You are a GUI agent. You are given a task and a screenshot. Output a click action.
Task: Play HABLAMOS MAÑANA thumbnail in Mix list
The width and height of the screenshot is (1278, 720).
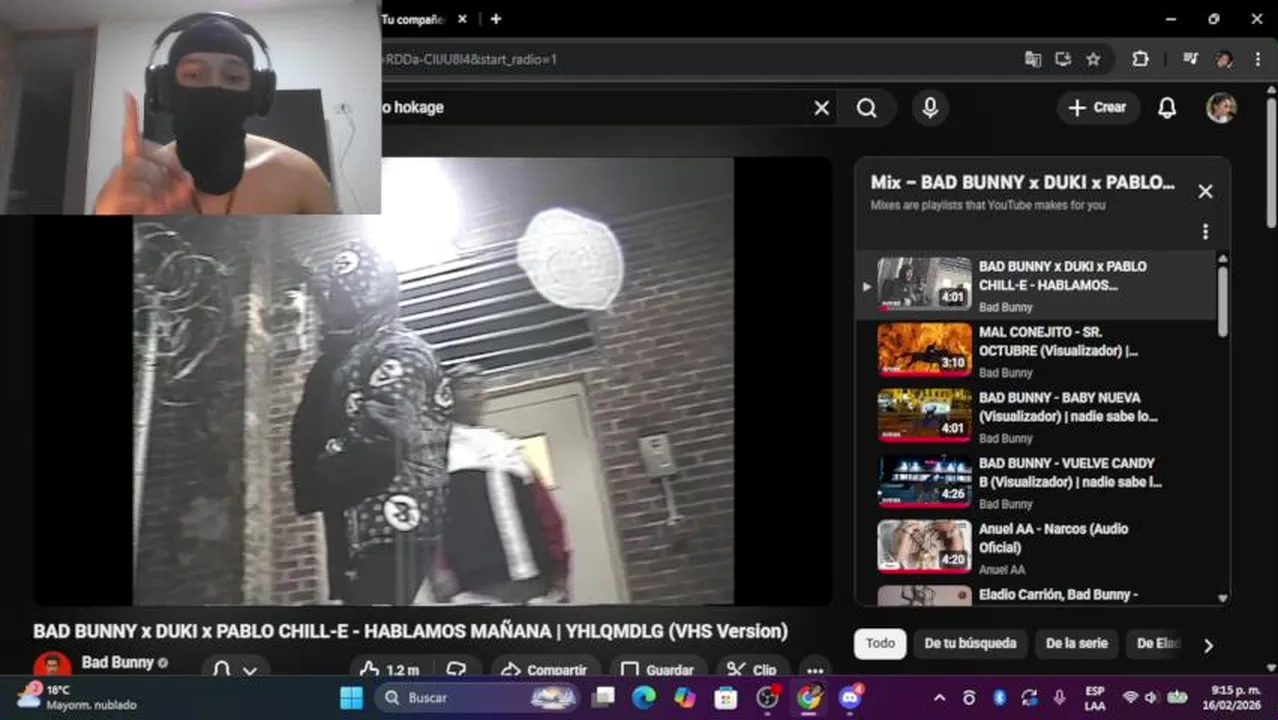coord(924,284)
